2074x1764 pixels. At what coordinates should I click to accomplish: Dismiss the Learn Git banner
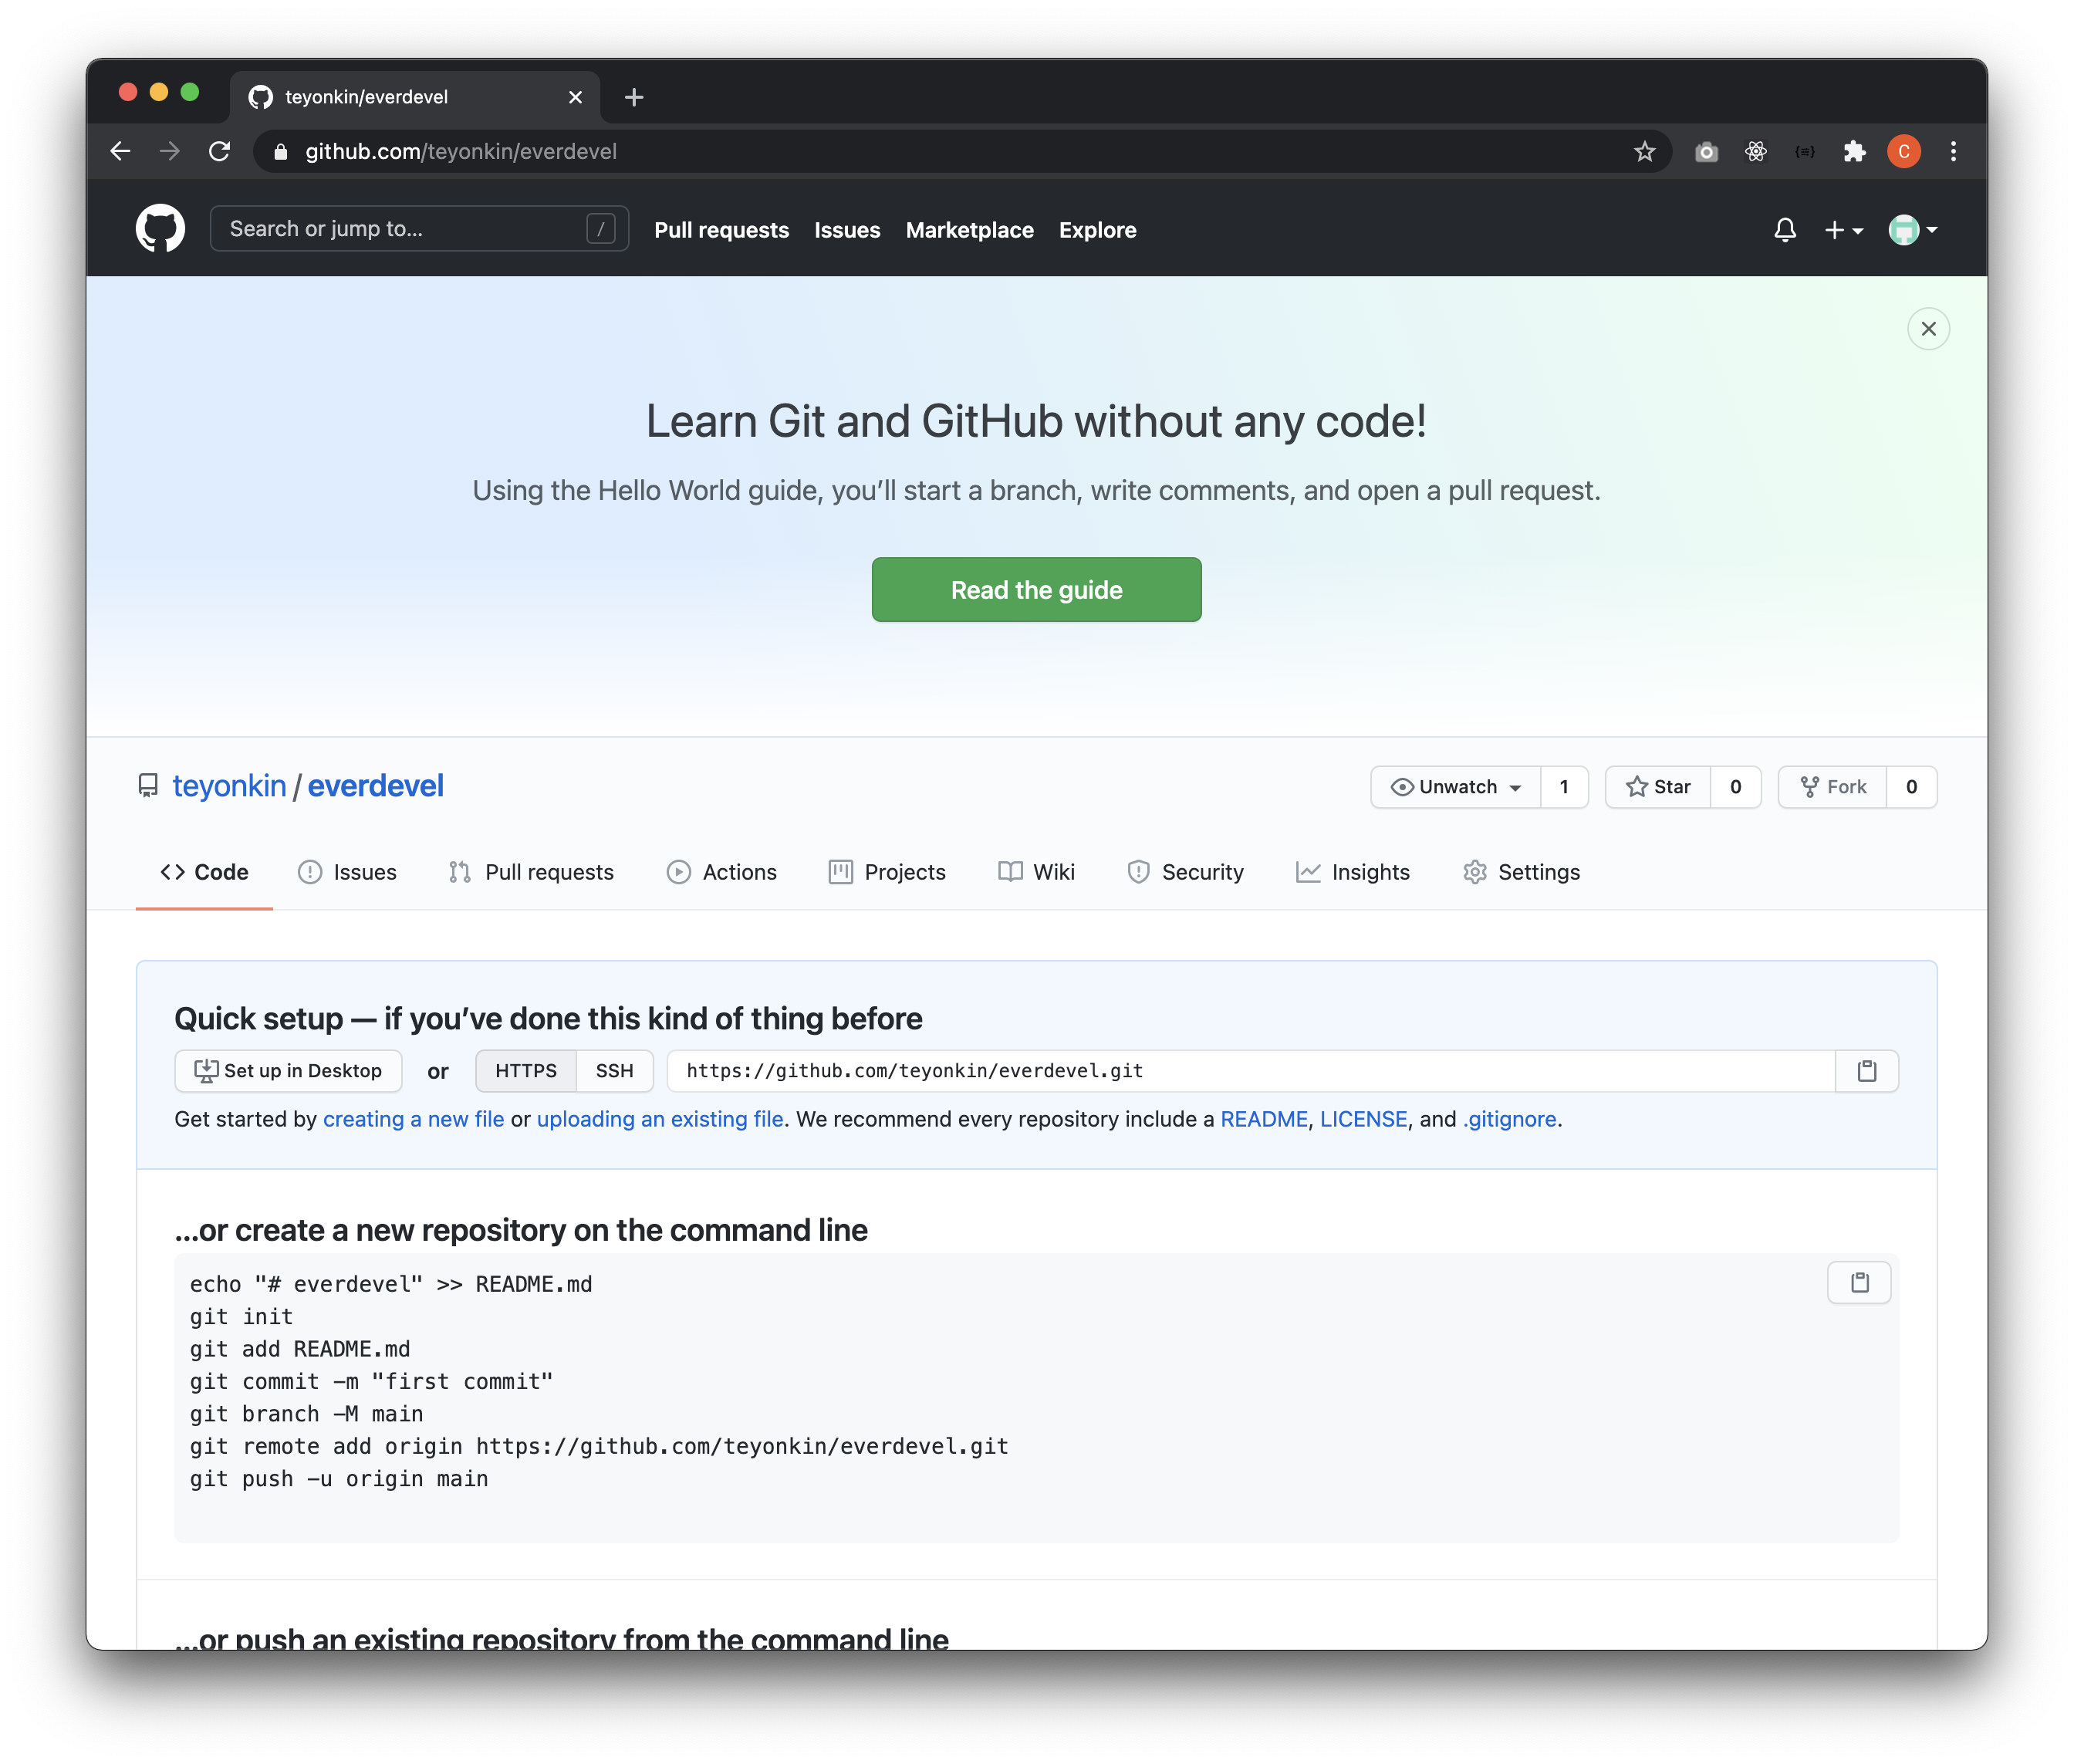click(1928, 329)
